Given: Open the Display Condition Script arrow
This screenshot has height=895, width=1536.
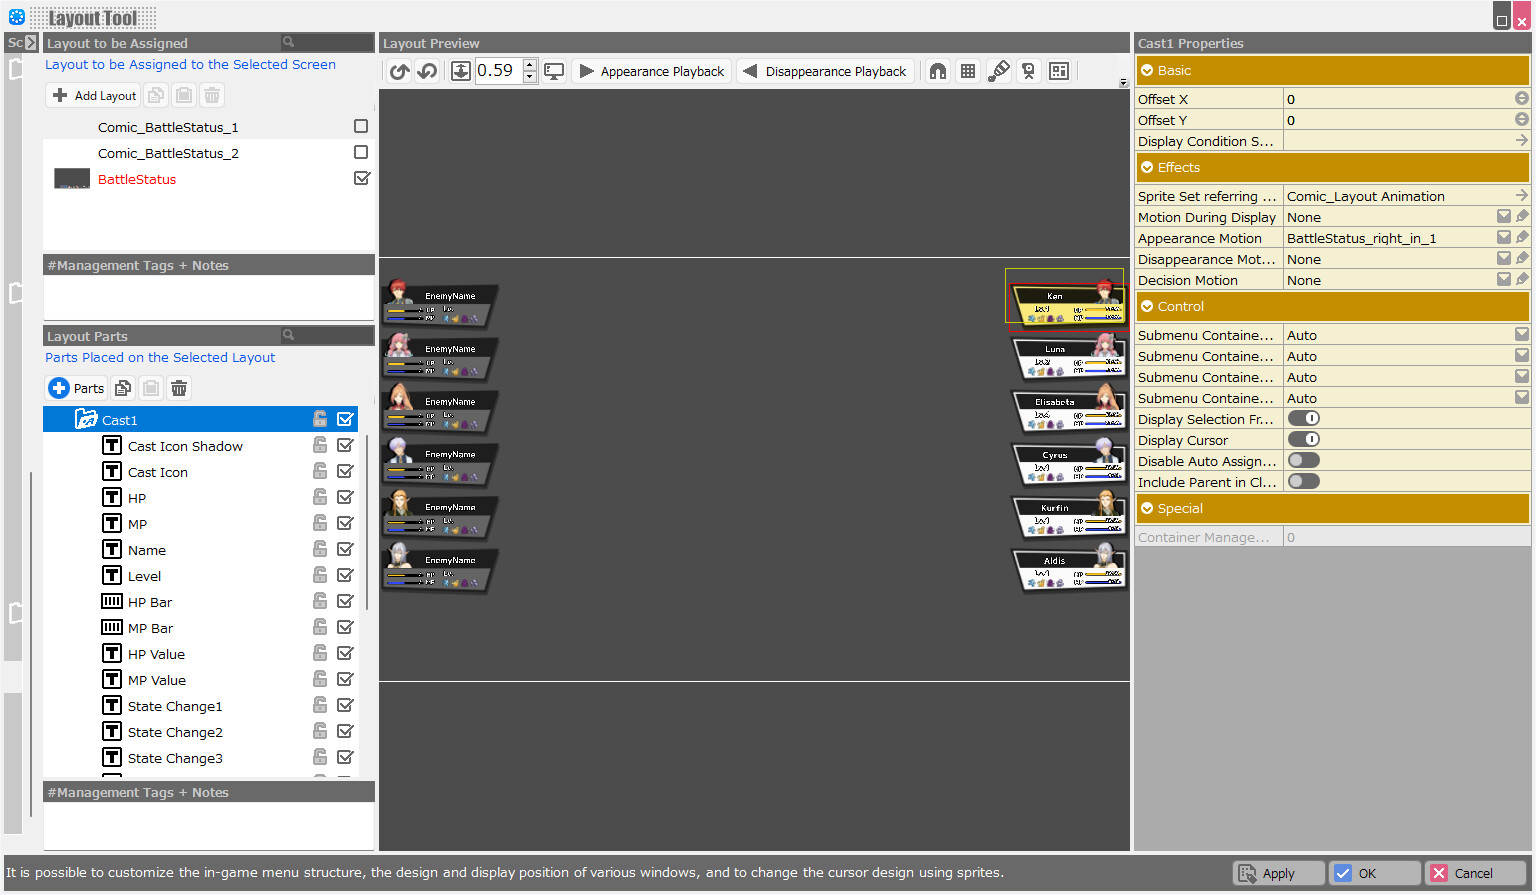Looking at the screenshot, I should coord(1521,140).
